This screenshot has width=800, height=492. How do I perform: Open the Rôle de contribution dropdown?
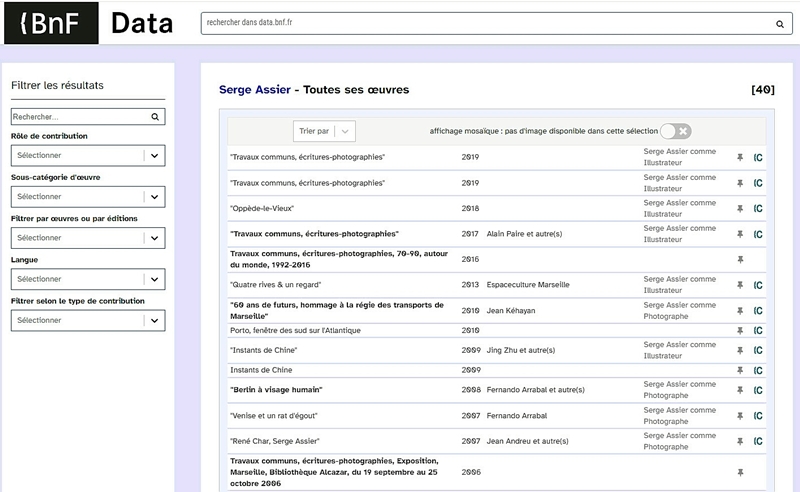(88, 155)
